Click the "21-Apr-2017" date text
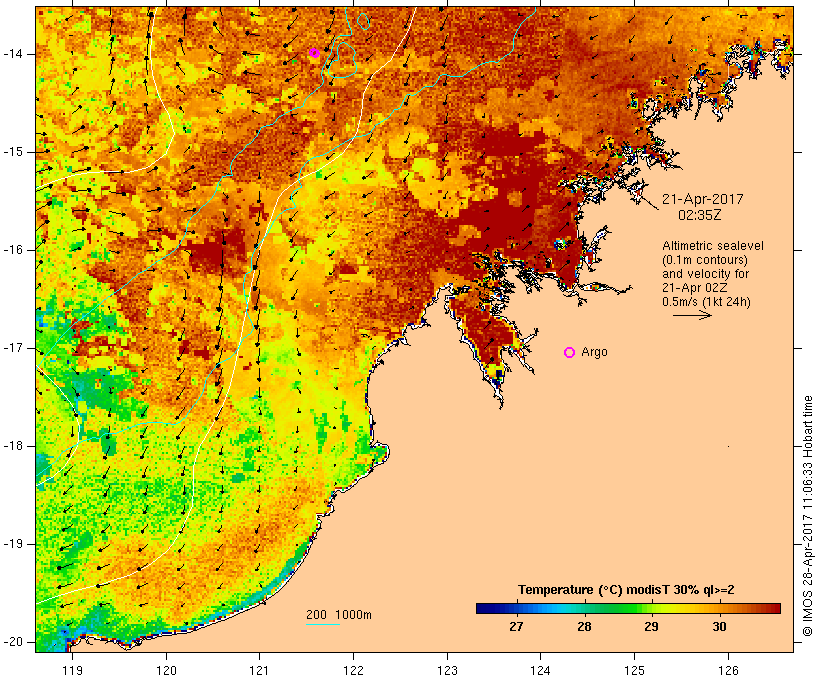The width and height of the screenshot is (820, 680). click(x=702, y=199)
